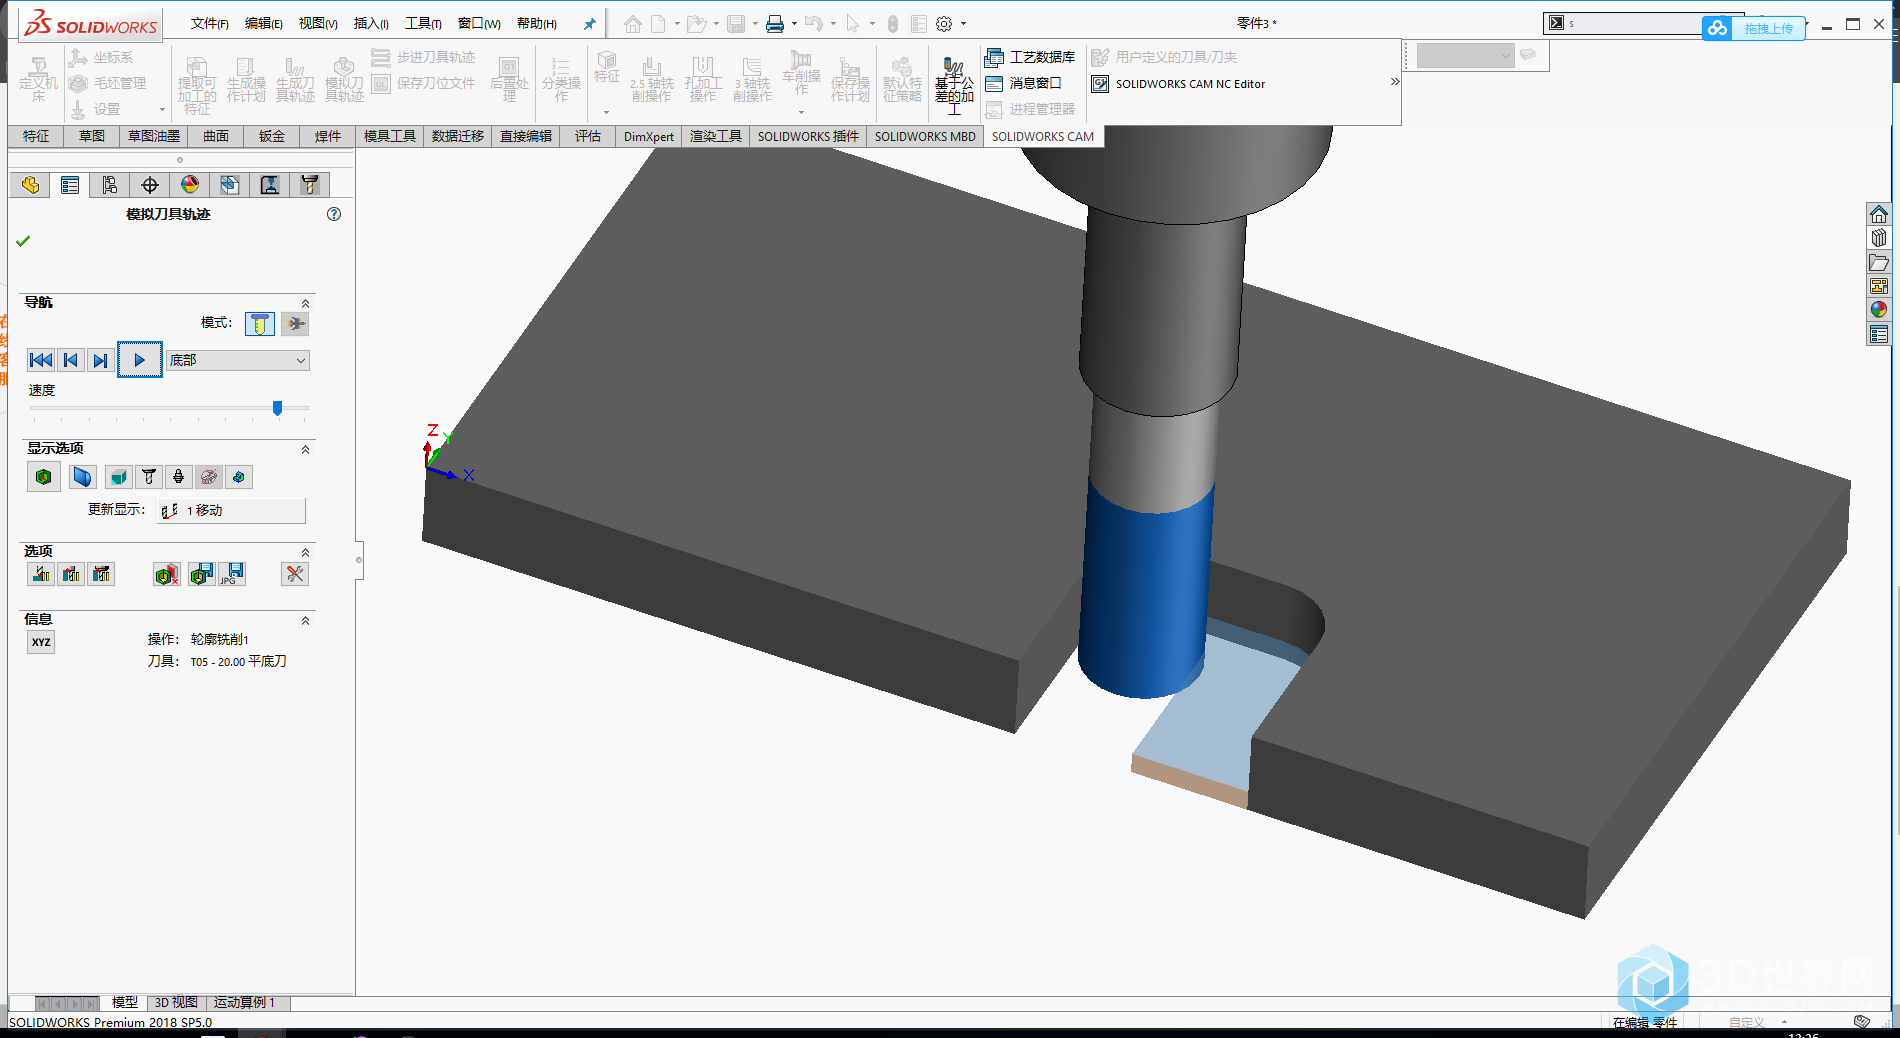Toggle tool holder display option

point(179,477)
